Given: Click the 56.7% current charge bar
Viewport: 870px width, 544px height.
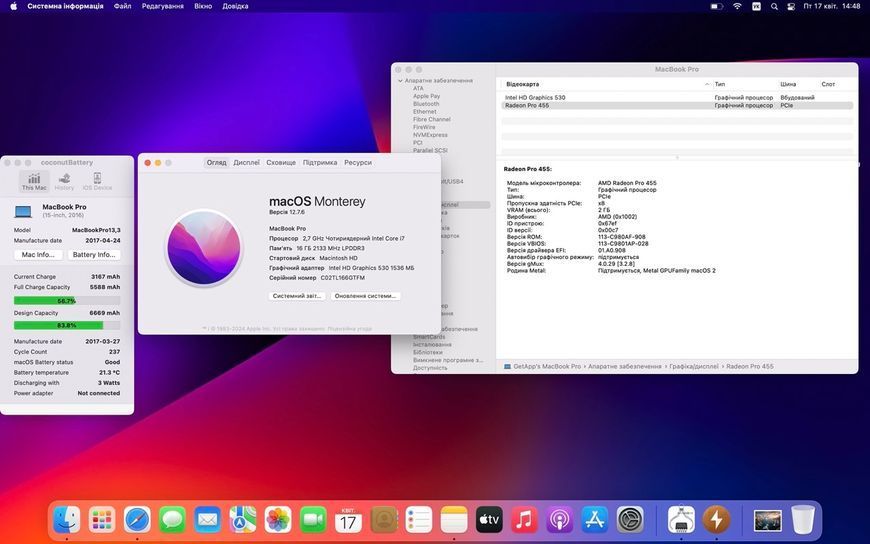Looking at the screenshot, I should pos(67,300).
